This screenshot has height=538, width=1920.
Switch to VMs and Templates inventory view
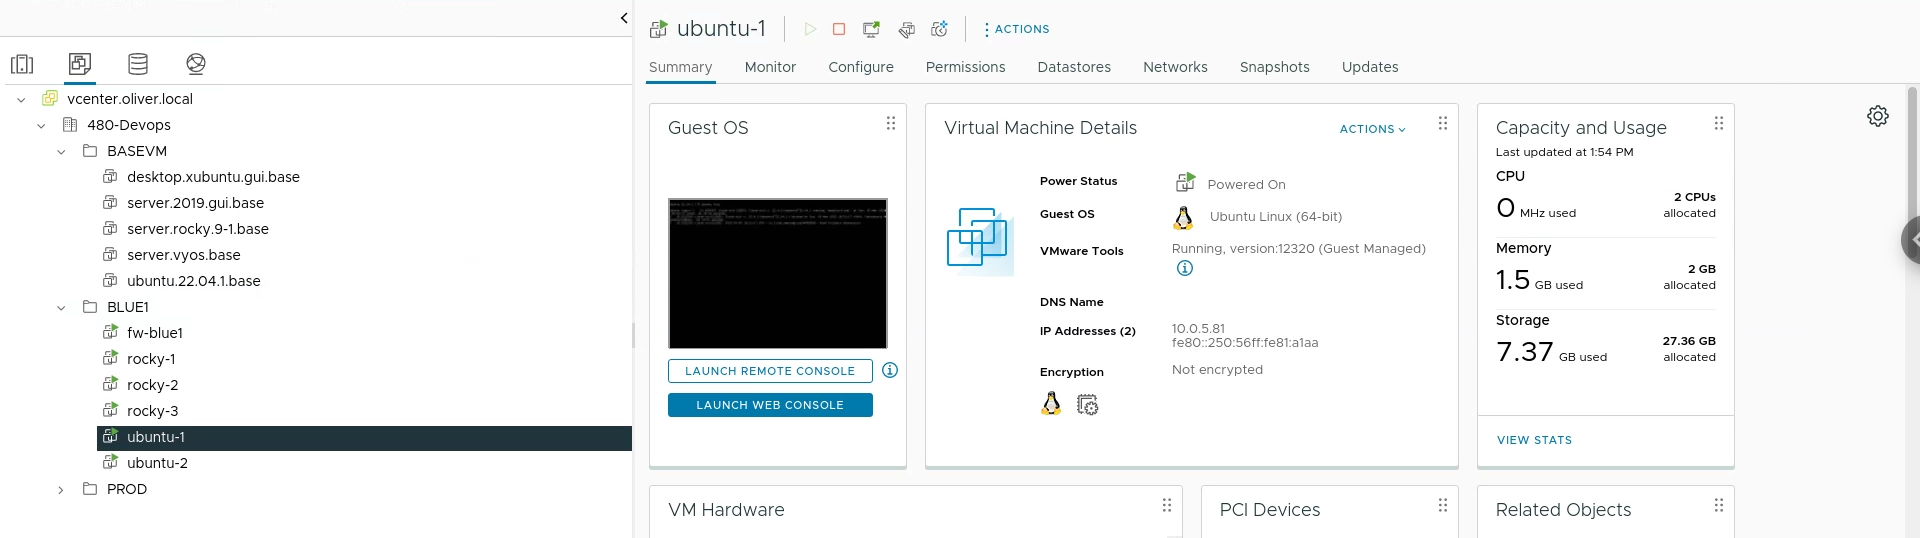tap(80, 64)
